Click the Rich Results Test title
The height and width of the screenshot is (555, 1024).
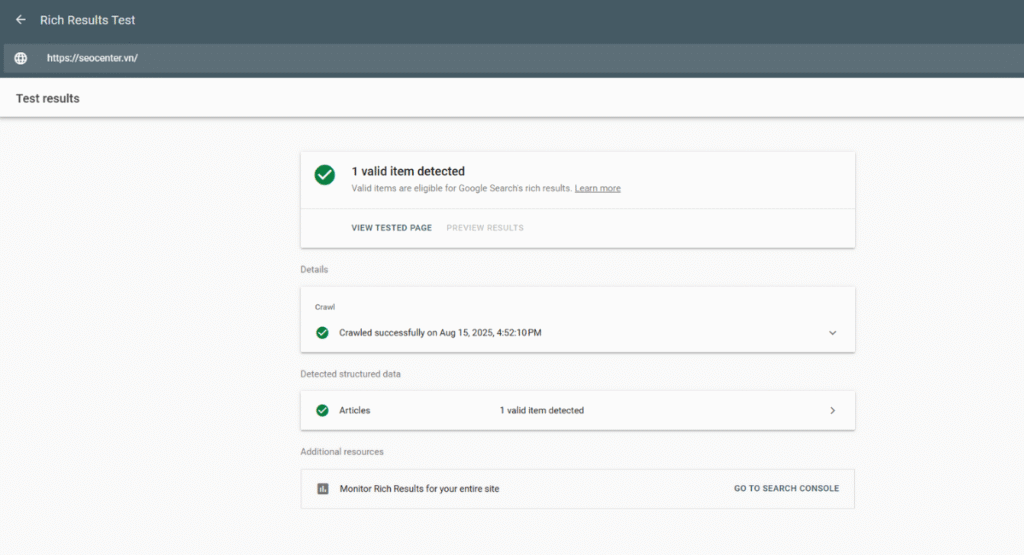pos(87,20)
